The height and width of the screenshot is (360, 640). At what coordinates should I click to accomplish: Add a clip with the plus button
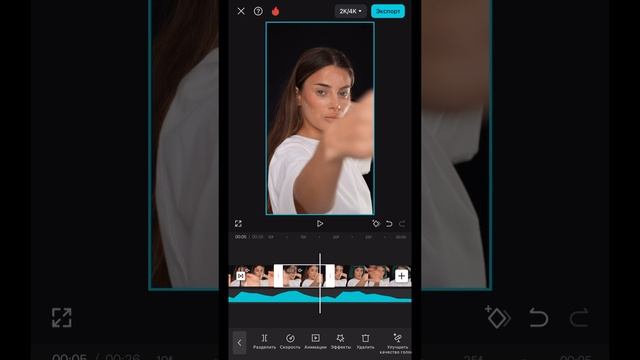point(402,276)
